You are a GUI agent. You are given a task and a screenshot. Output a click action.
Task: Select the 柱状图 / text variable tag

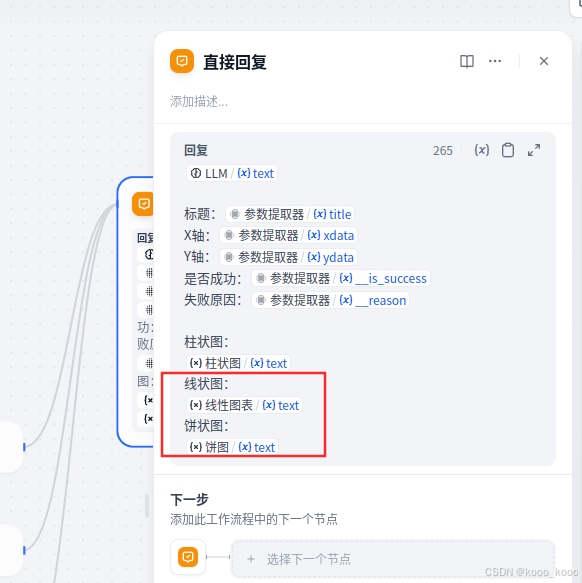click(238, 363)
